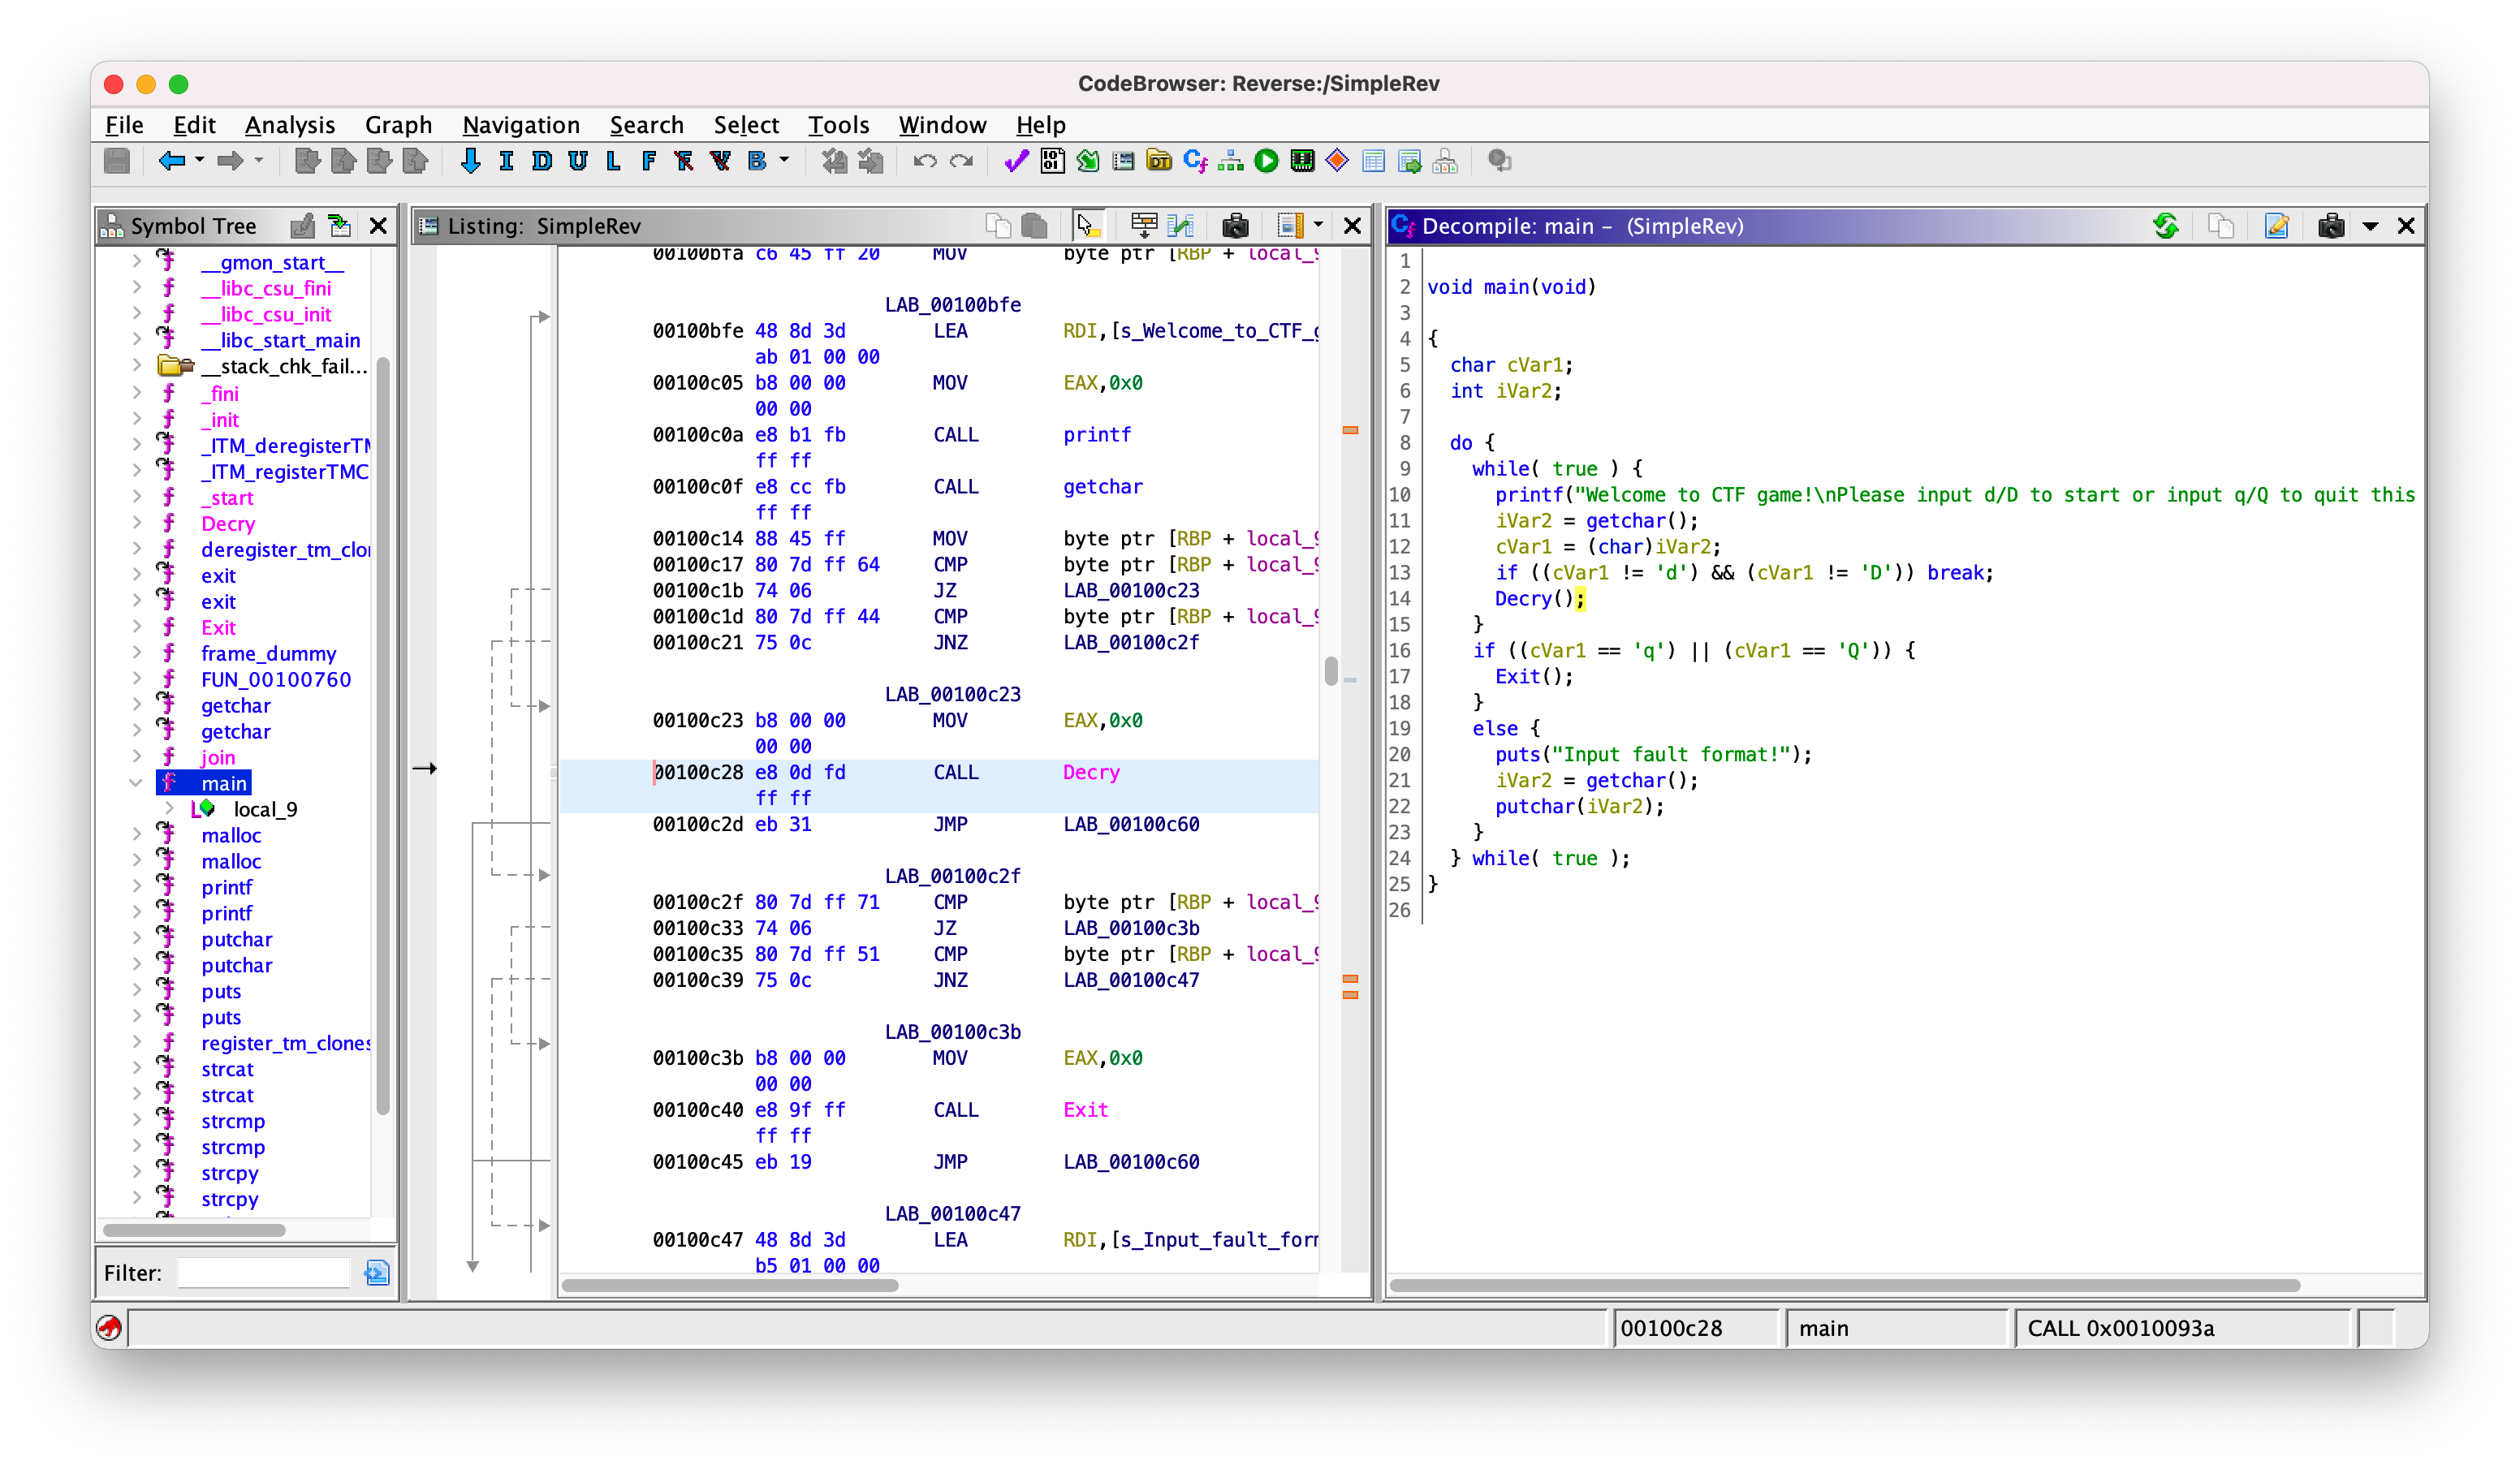Click the Redo arrow in toolbar

pyautogui.click(x=961, y=161)
